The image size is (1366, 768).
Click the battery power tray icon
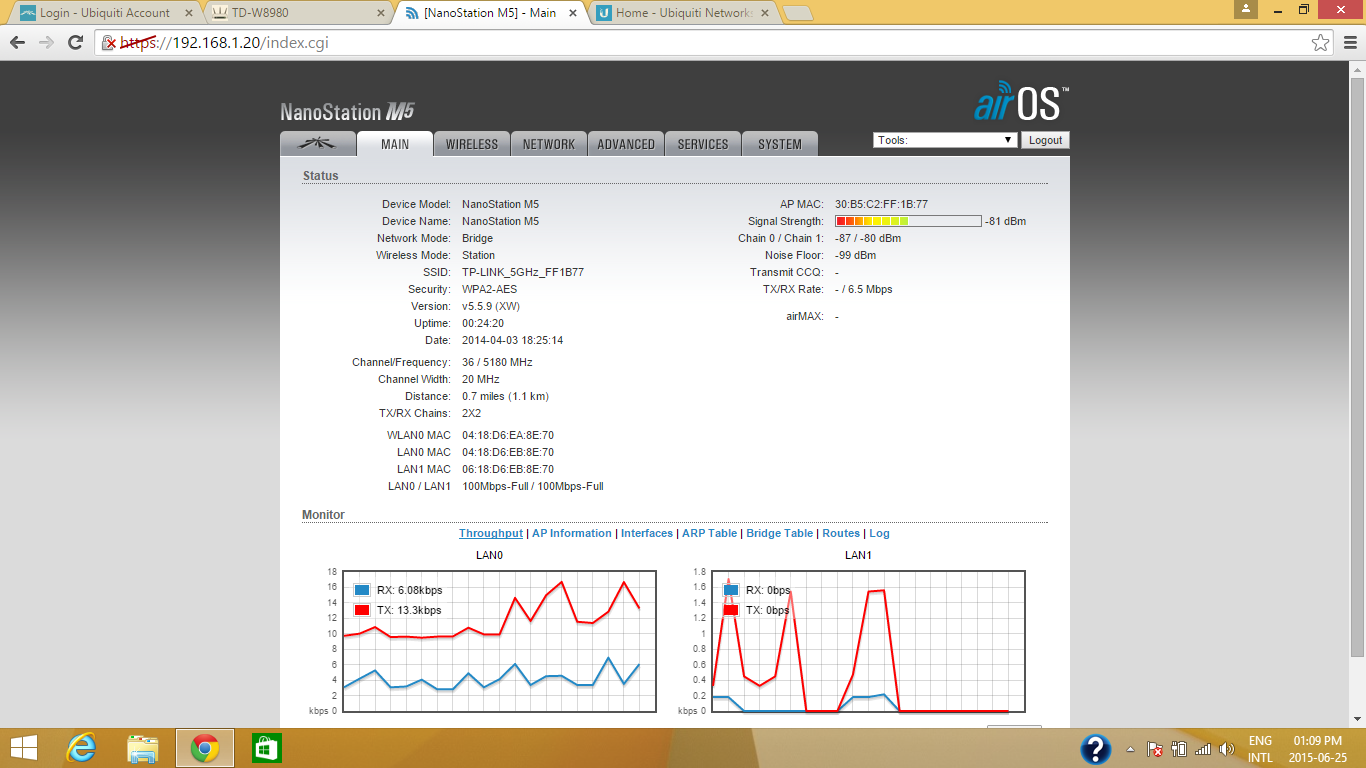(x=1179, y=749)
